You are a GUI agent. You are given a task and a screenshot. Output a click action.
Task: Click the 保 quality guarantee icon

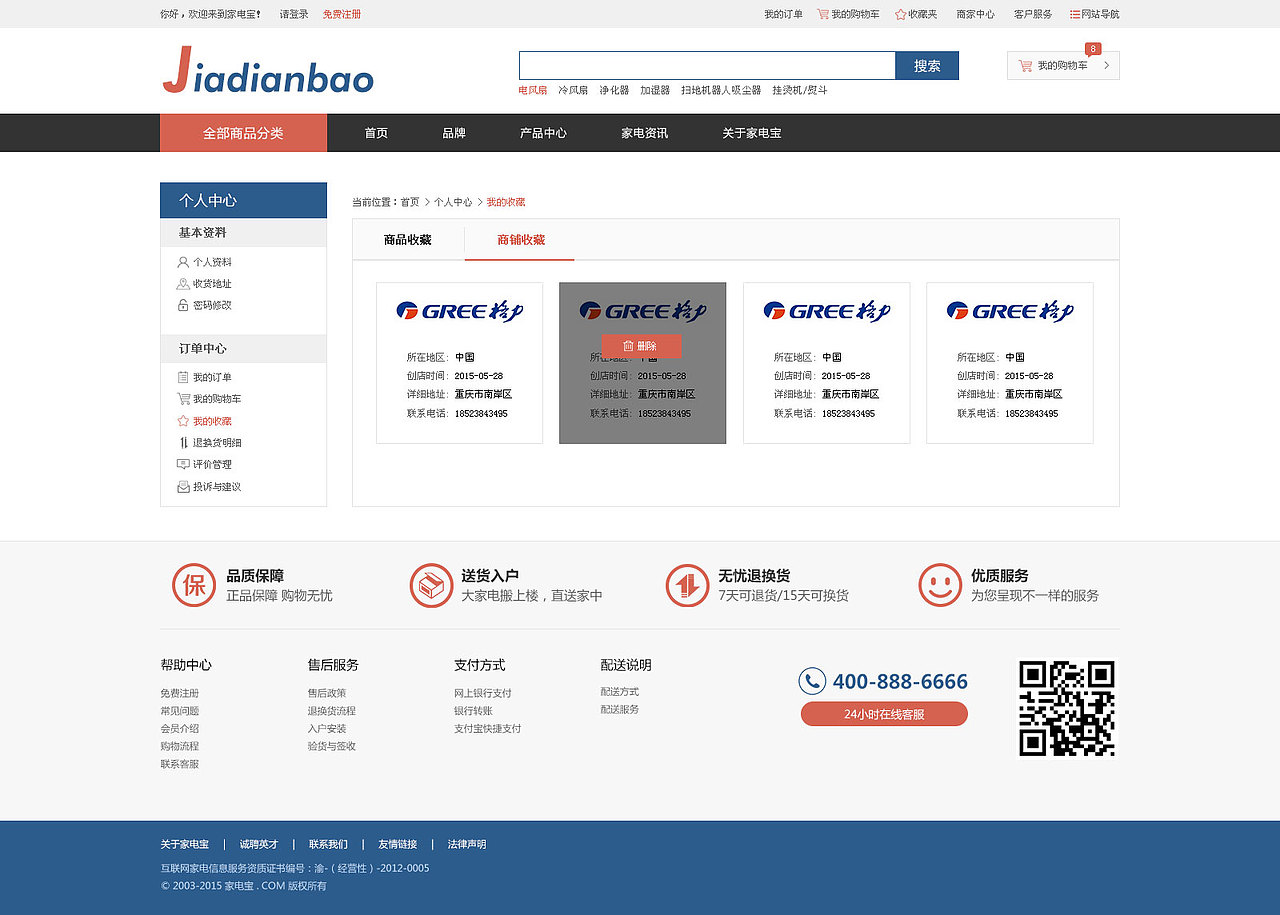[194, 585]
